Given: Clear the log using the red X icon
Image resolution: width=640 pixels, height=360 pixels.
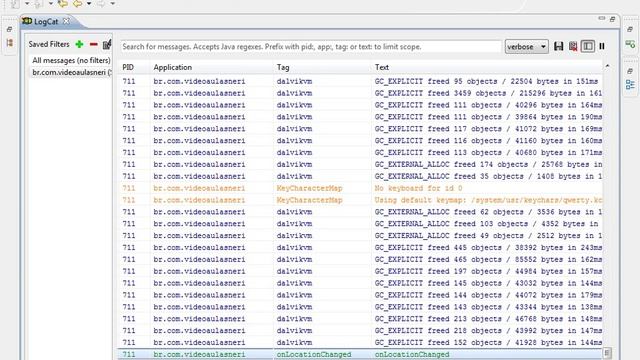Looking at the screenshot, I should pos(573,47).
